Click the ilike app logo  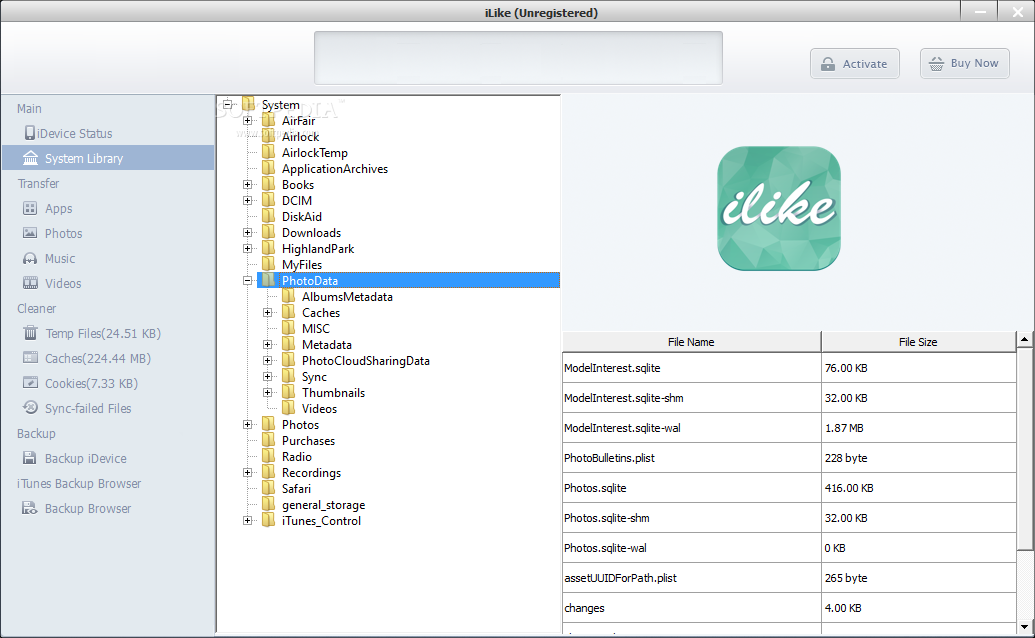pyautogui.click(x=779, y=208)
